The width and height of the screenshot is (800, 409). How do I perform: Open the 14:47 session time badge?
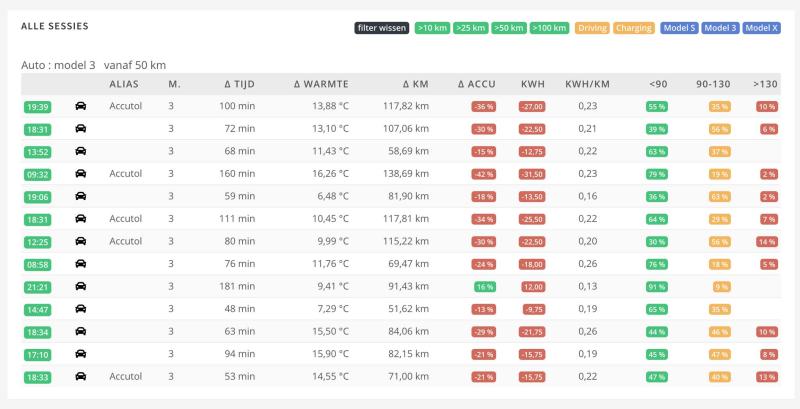(36, 309)
